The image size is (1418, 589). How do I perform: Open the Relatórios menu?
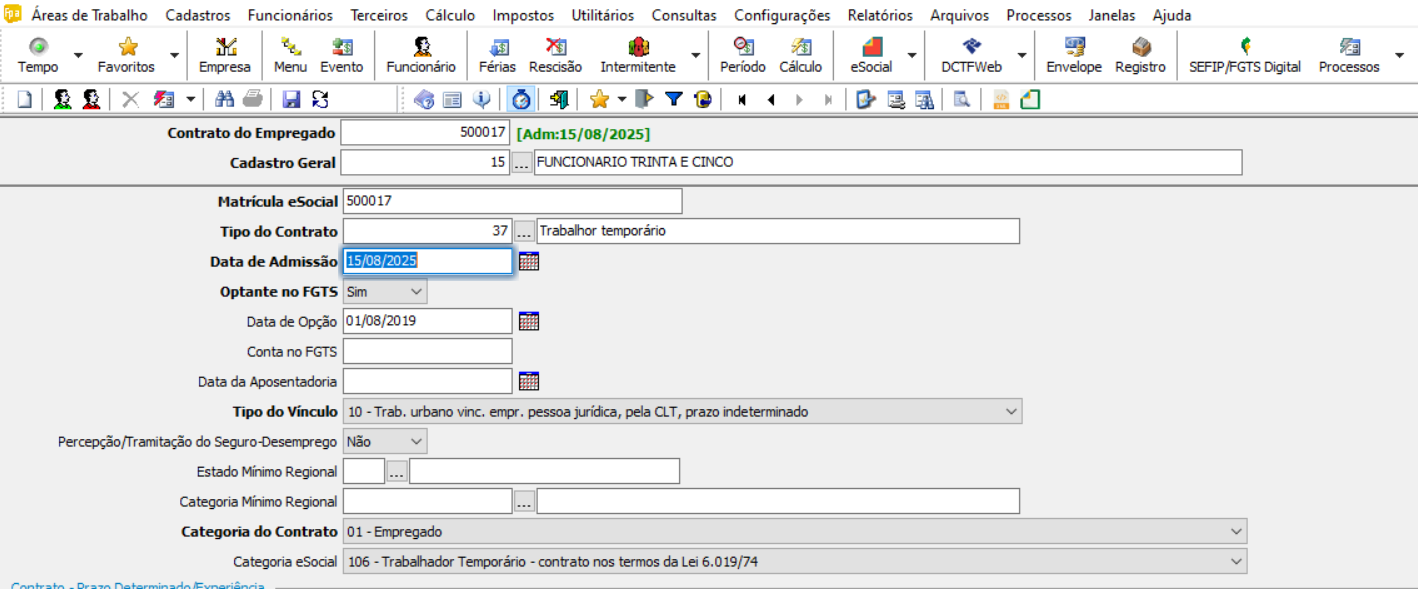(x=879, y=15)
